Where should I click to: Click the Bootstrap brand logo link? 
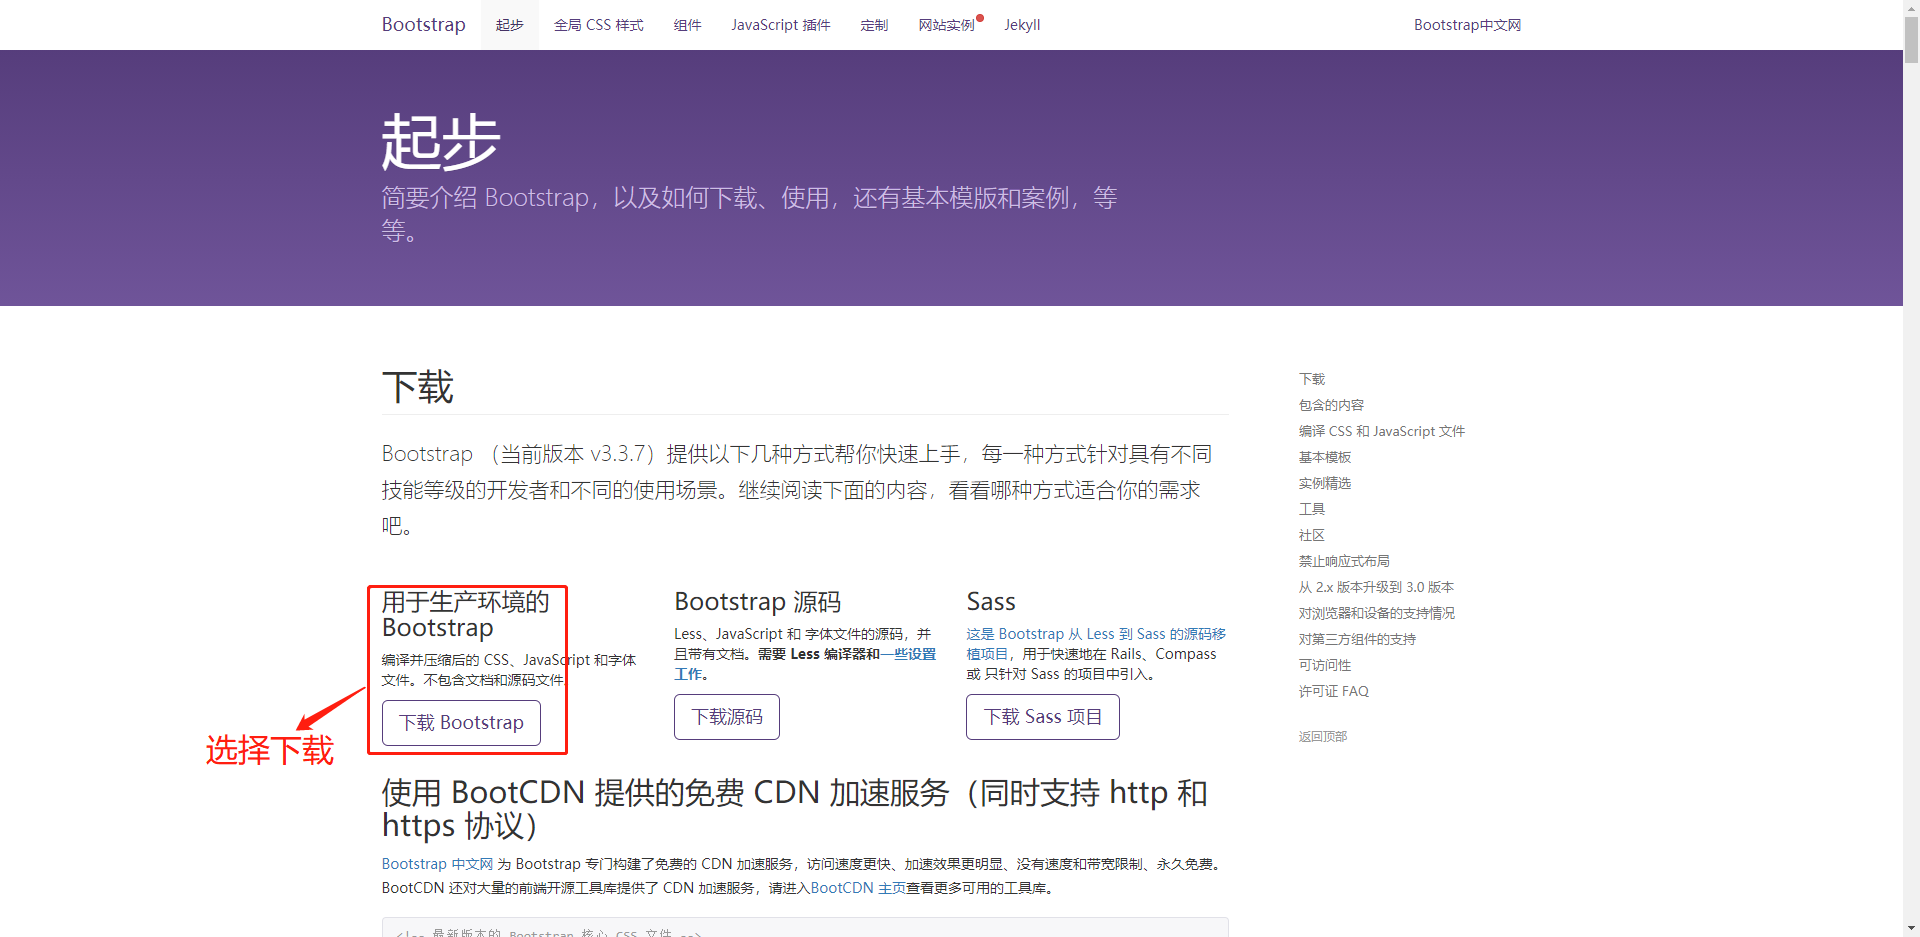pos(423,25)
